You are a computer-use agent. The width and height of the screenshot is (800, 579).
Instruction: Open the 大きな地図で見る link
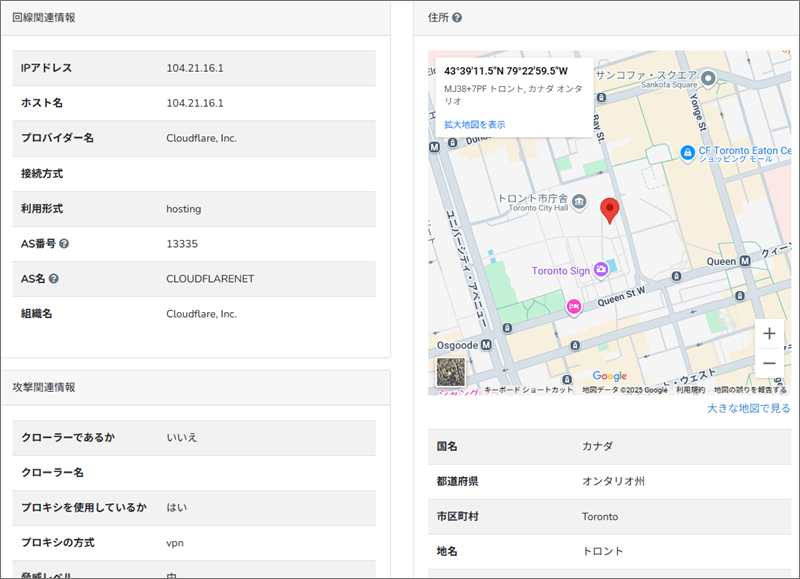(748, 408)
